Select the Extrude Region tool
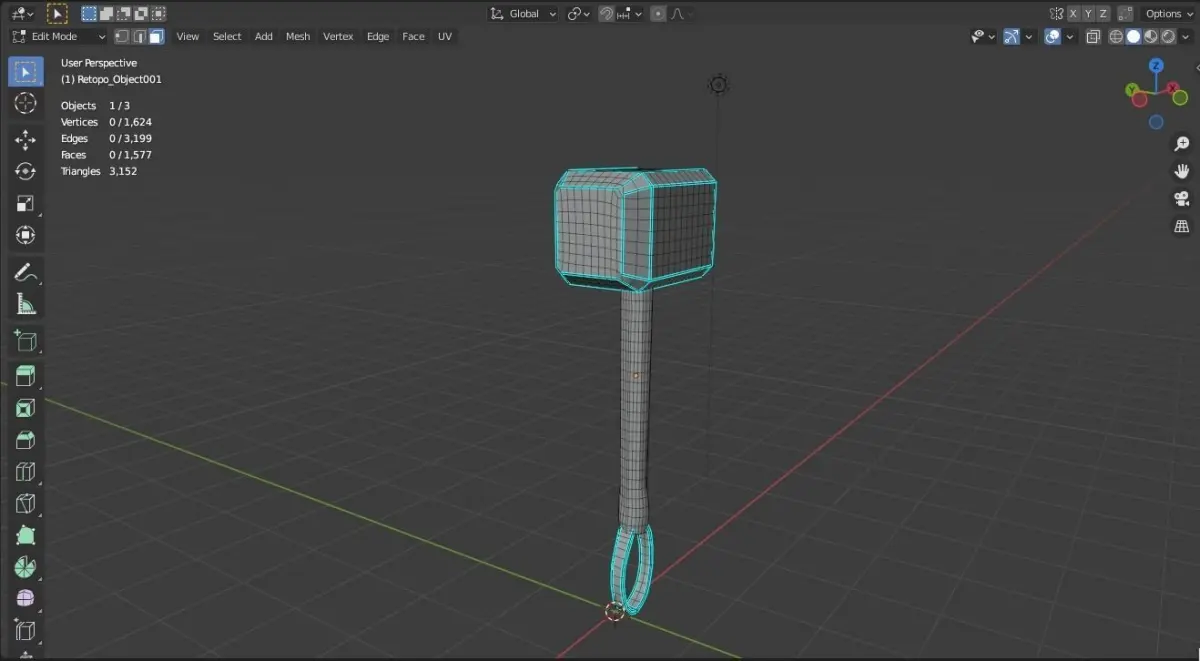This screenshot has width=1200, height=661. (x=25, y=377)
